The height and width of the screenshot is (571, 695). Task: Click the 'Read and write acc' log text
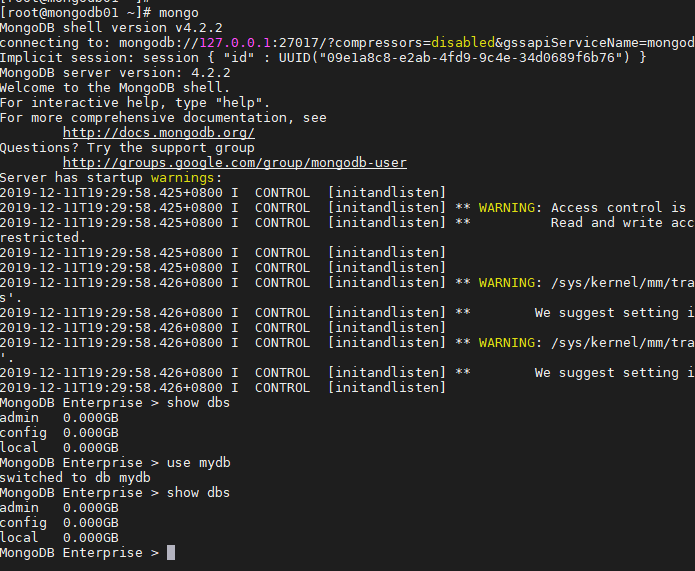[x=623, y=223]
